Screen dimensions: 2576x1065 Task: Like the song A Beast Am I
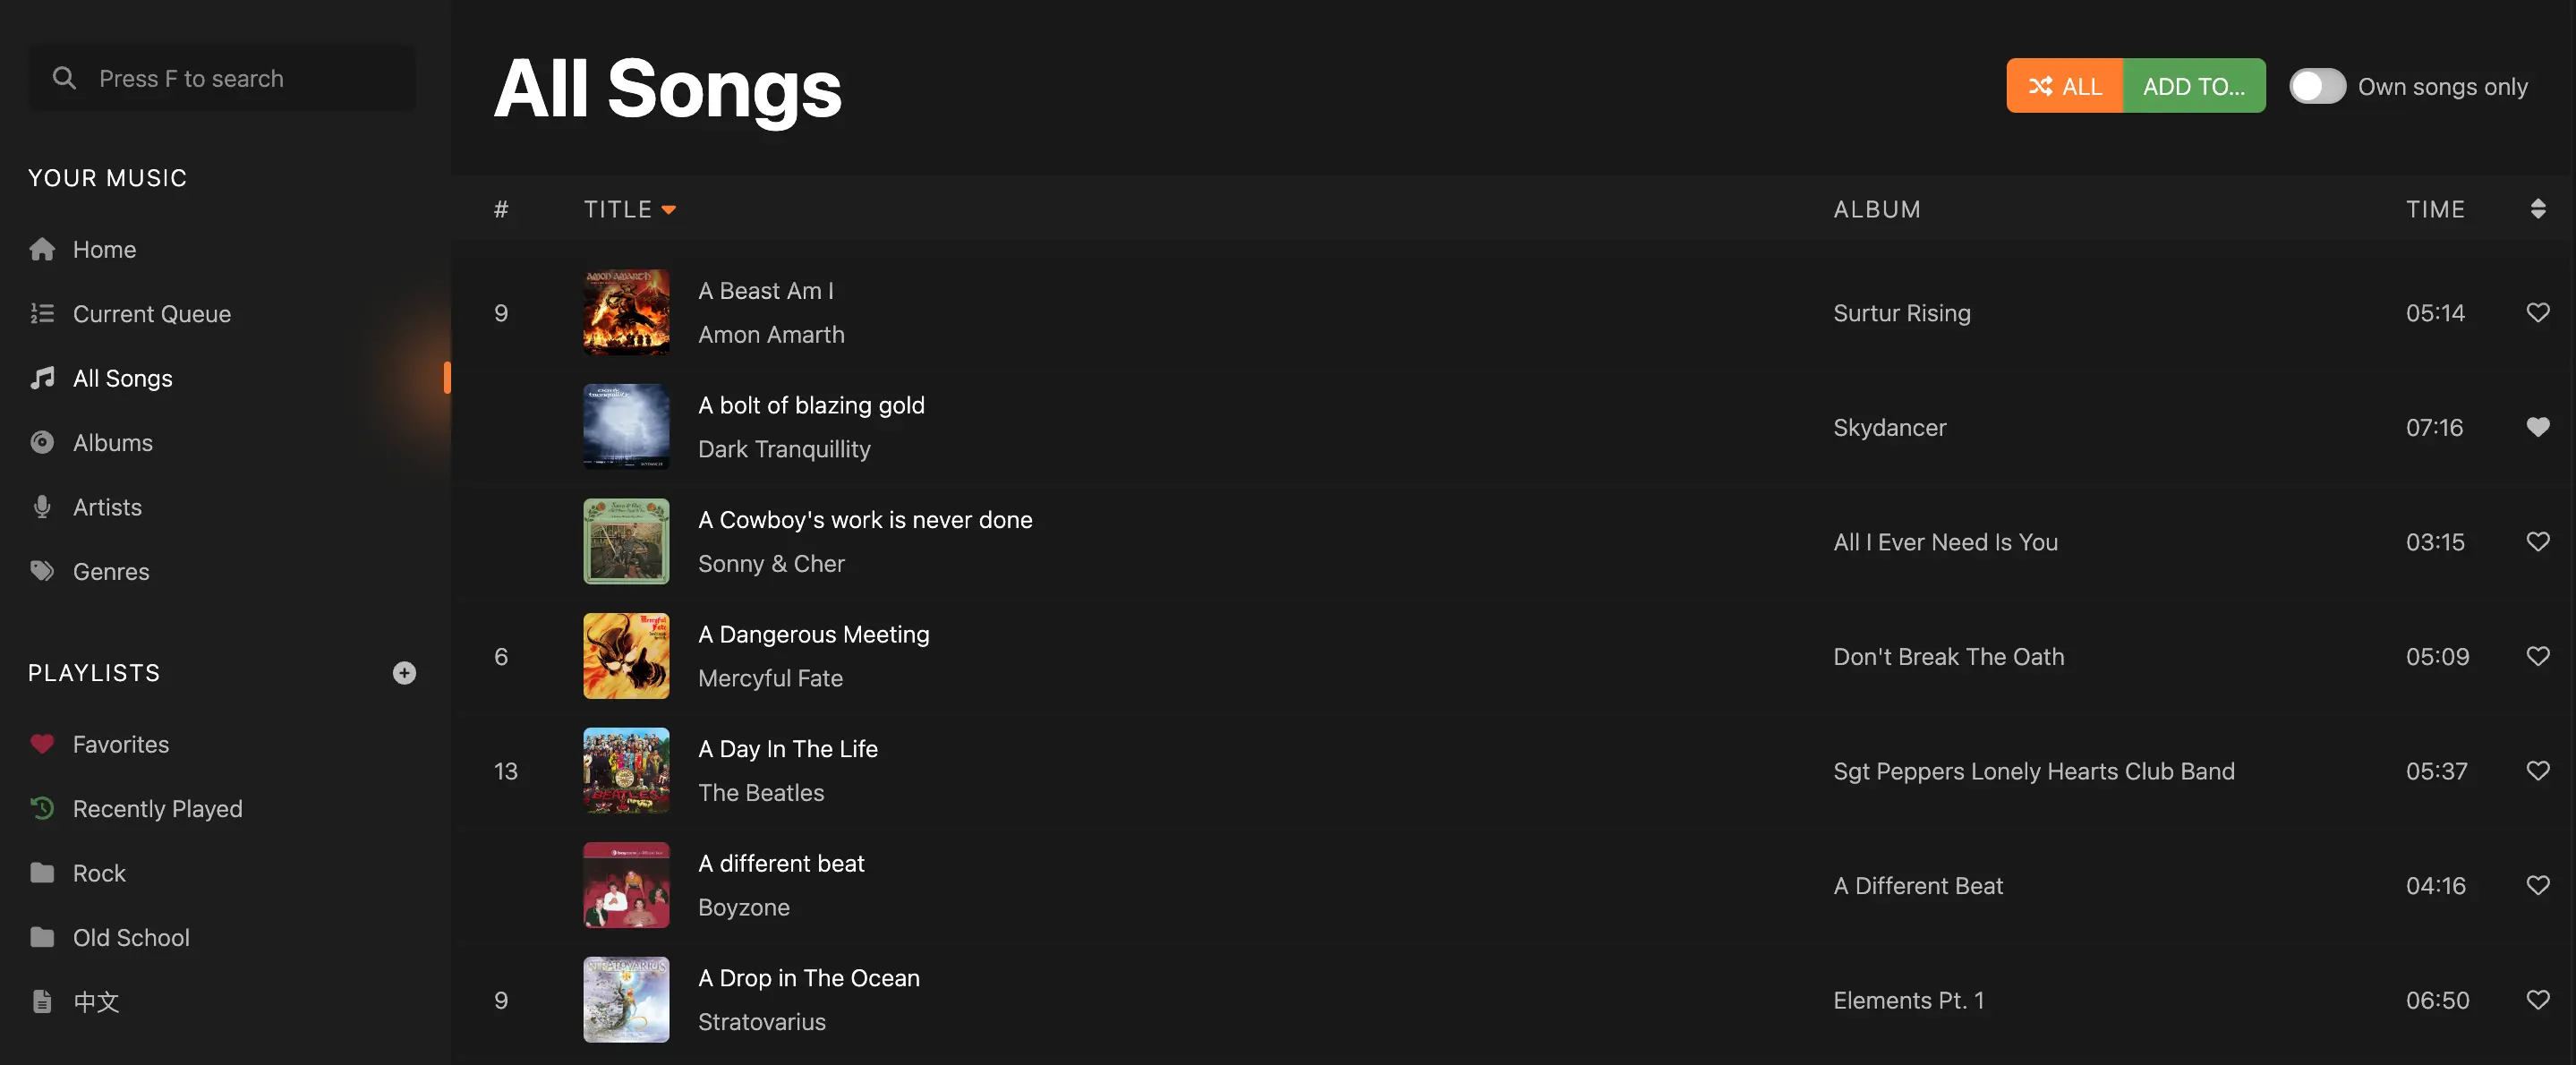point(2537,313)
